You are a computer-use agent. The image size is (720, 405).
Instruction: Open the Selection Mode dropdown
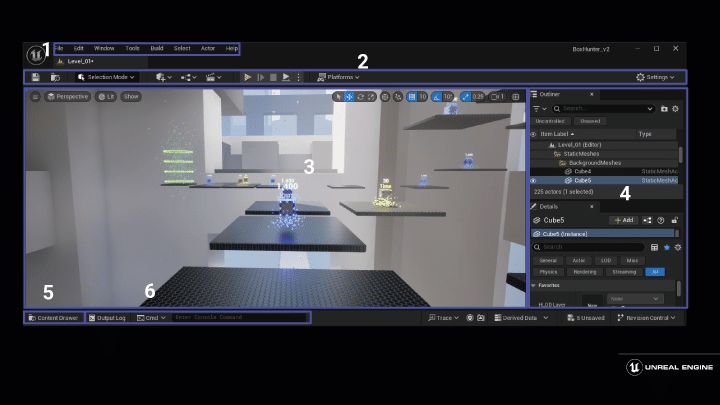(106, 77)
